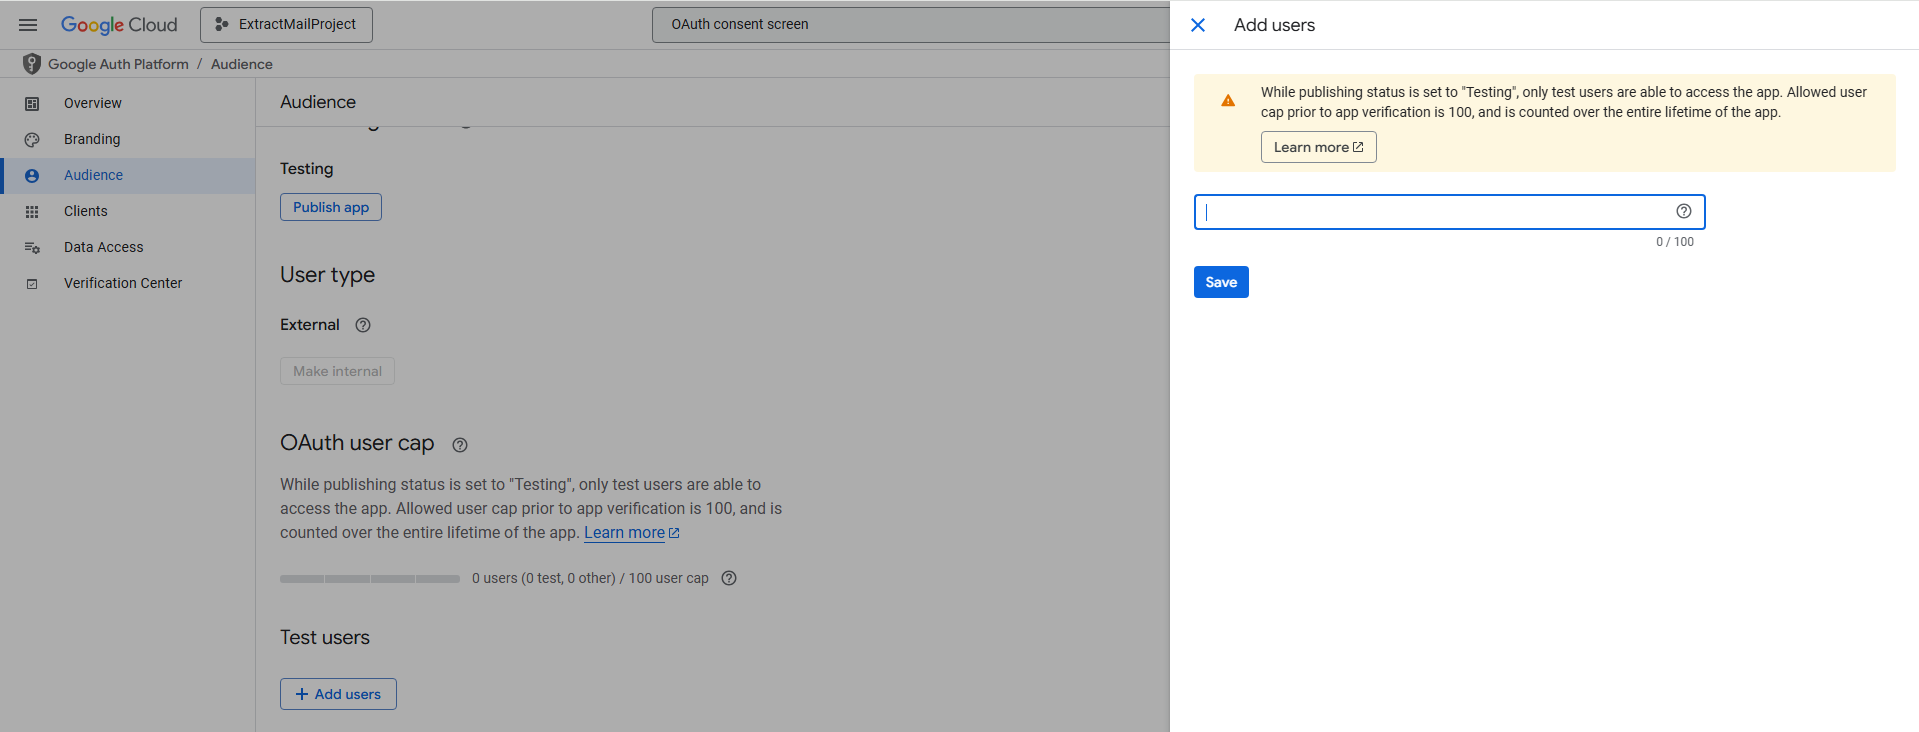Open Data Access page

(104, 247)
